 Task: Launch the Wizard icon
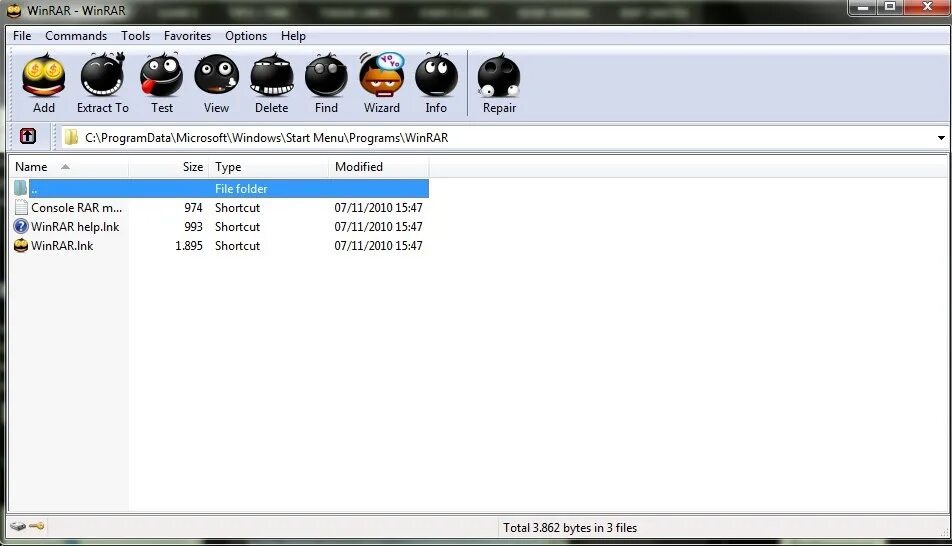point(381,75)
